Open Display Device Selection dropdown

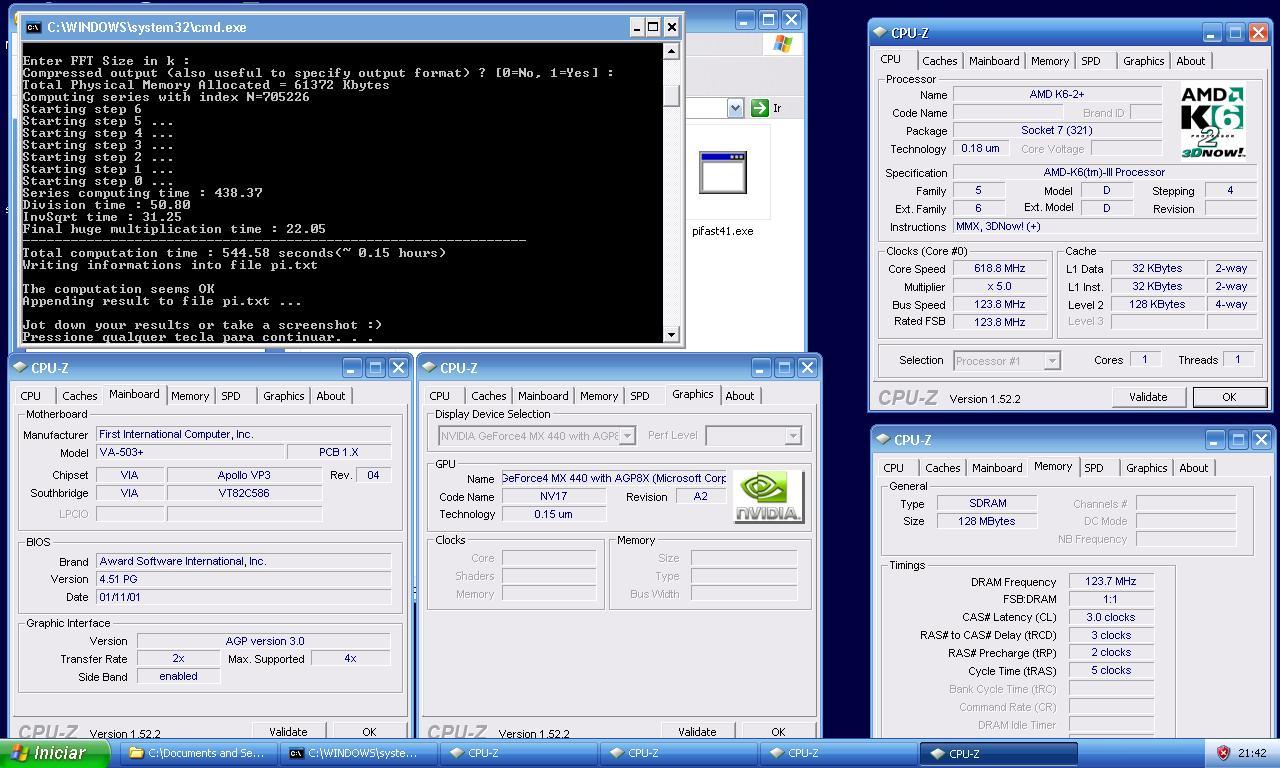(627, 436)
